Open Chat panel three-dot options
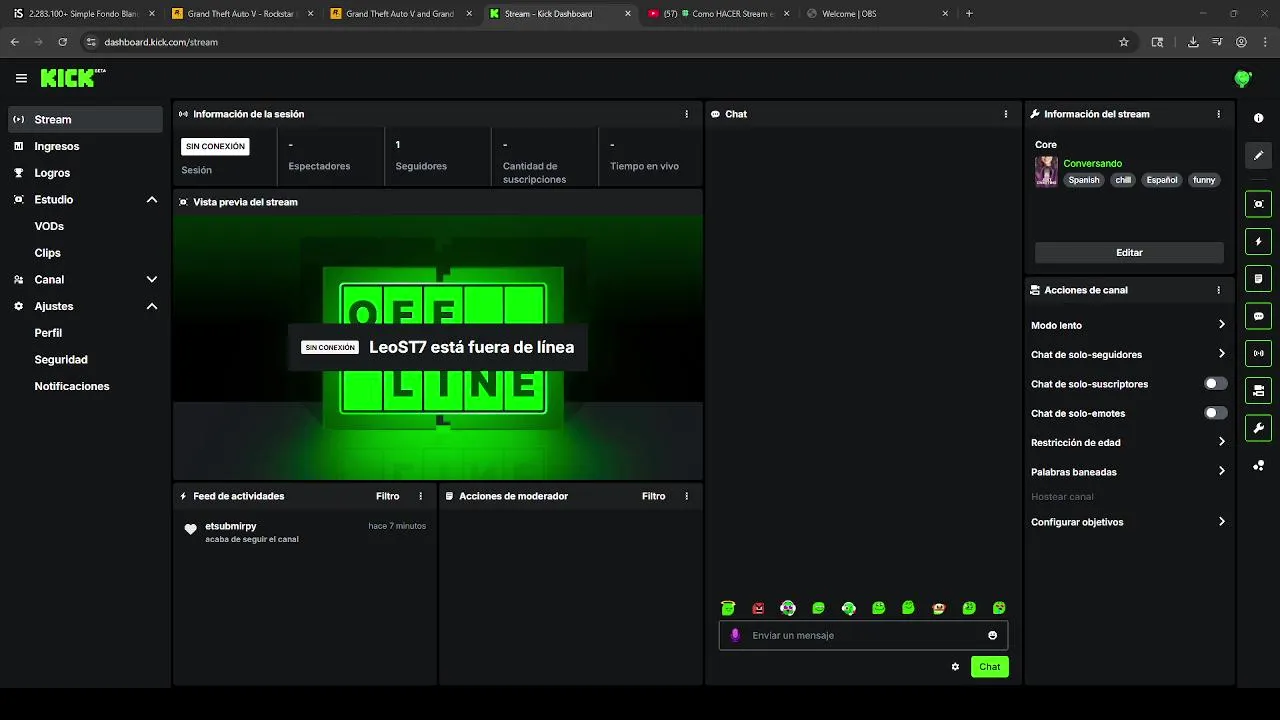The width and height of the screenshot is (1280, 720). click(x=1005, y=114)
